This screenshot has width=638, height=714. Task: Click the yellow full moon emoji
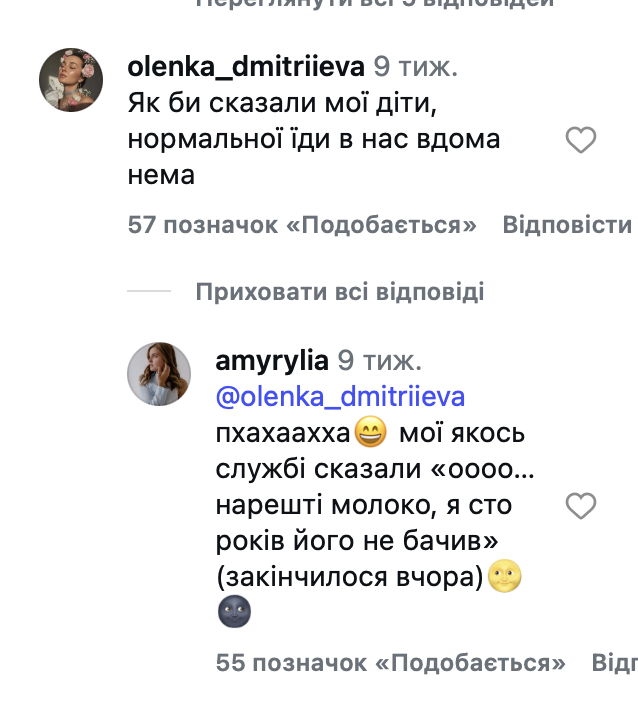[505, 577]
